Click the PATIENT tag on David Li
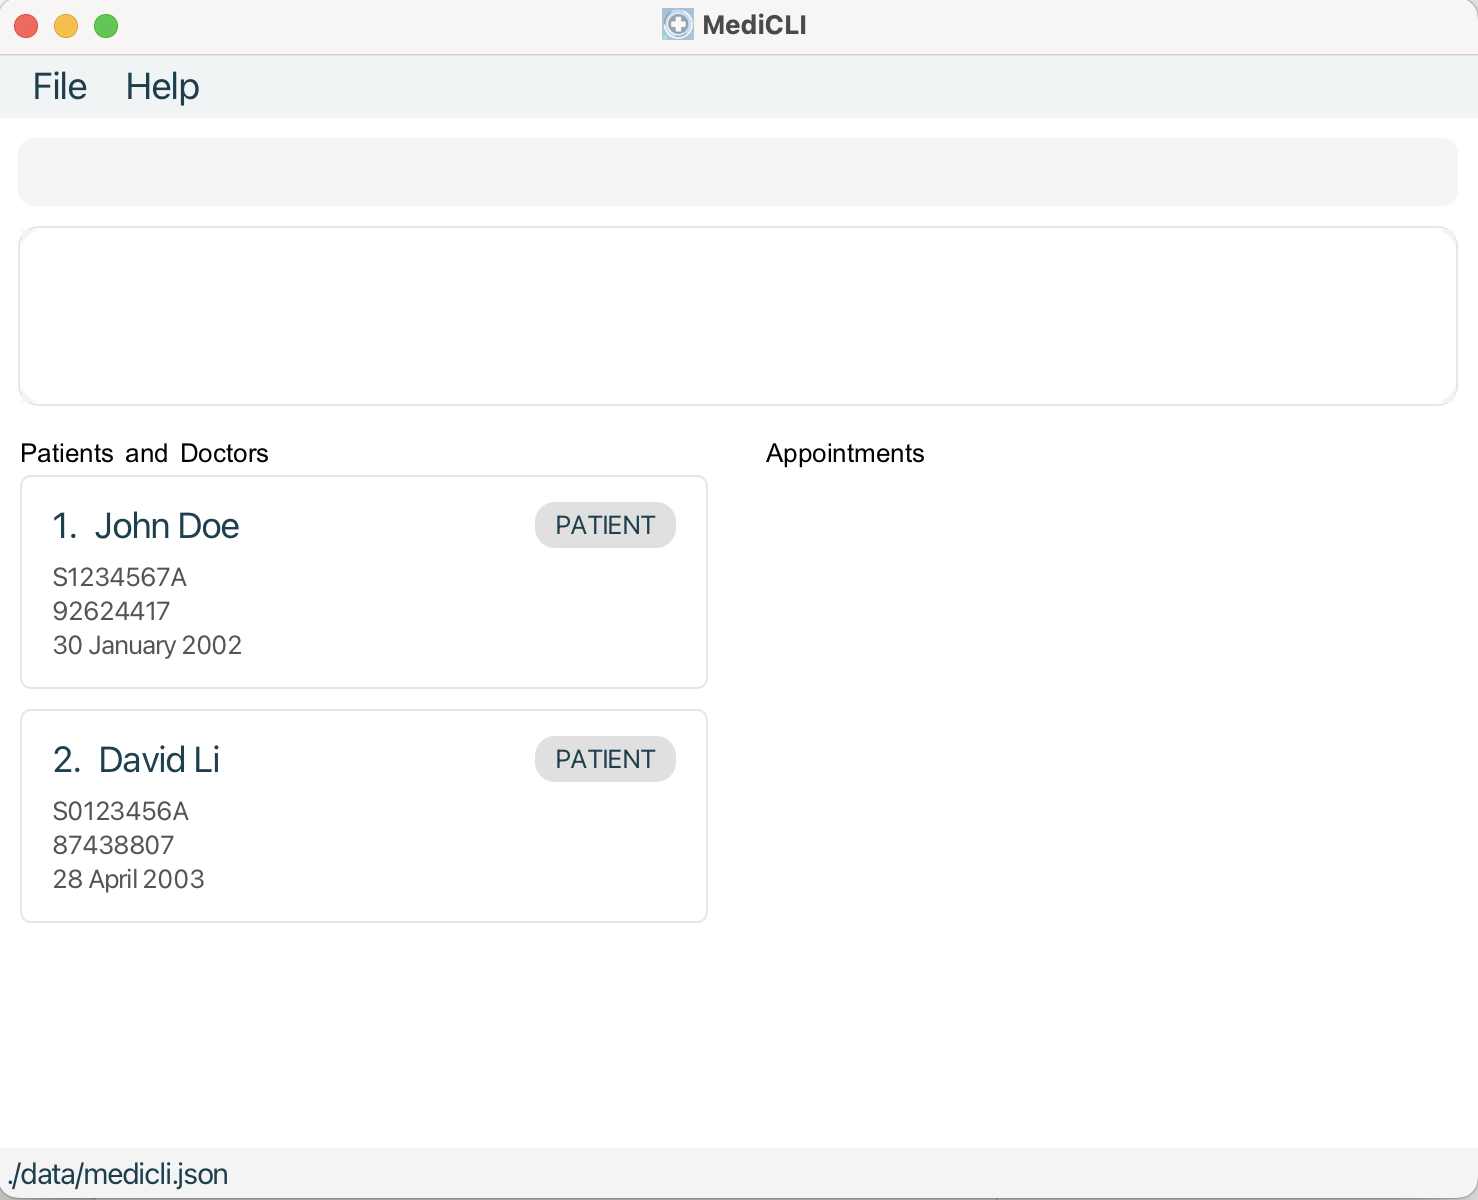Screen dimensions: 1478x1200 (x=605, y=759)
